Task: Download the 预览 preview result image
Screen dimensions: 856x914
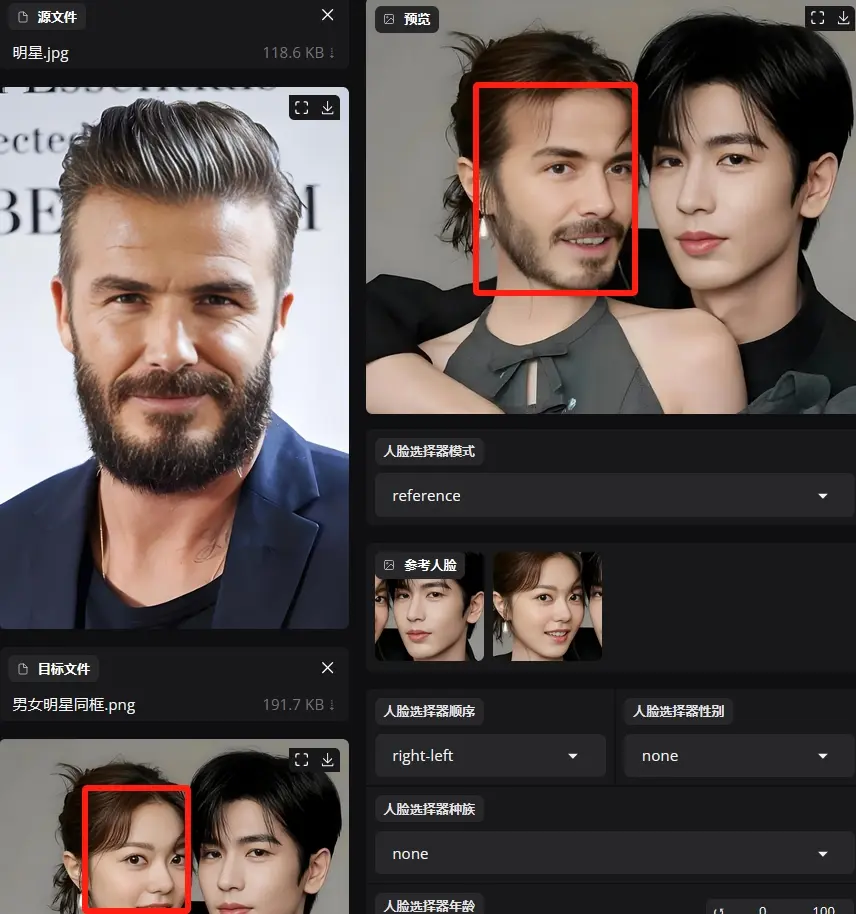Action: [x=843, y=18]
